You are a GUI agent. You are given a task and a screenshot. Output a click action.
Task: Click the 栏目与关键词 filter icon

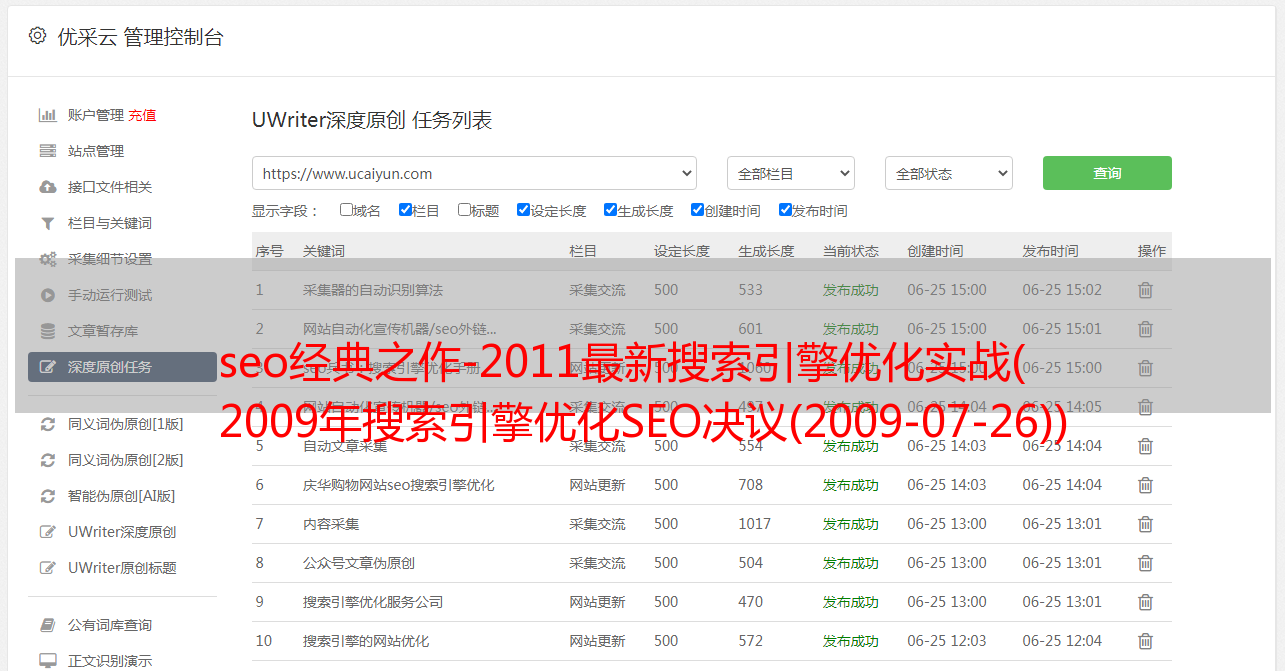(x=47, y=223)
